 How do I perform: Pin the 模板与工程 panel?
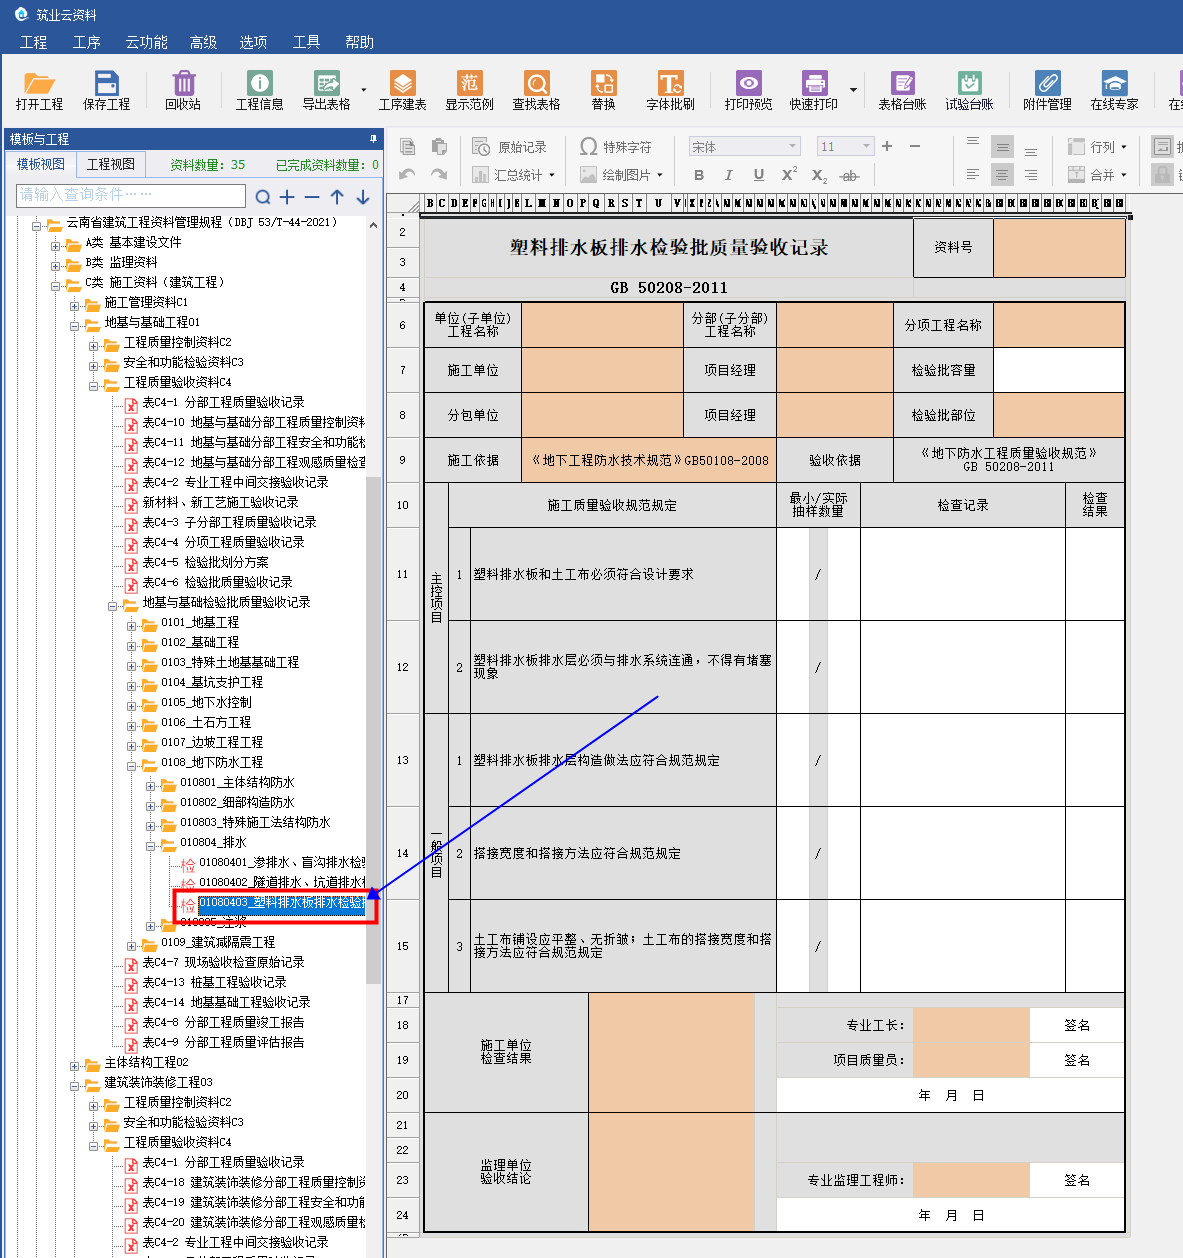[373, 139]
